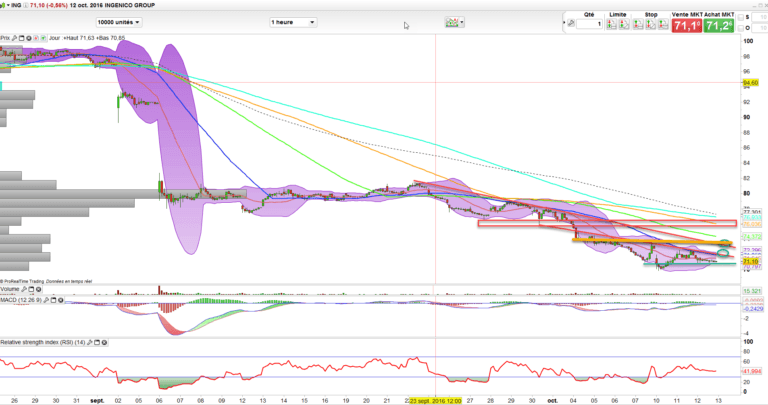Click the second Limite order icon
The height and width of the screenshot is (405, 768).
point(626,24)
